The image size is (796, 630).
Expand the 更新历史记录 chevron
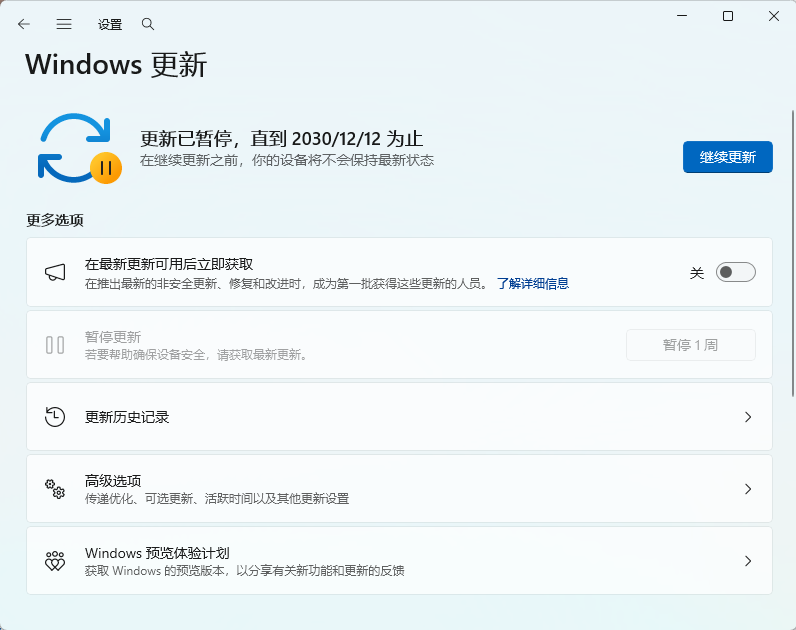pyautogui.click(x=747, y=417)
